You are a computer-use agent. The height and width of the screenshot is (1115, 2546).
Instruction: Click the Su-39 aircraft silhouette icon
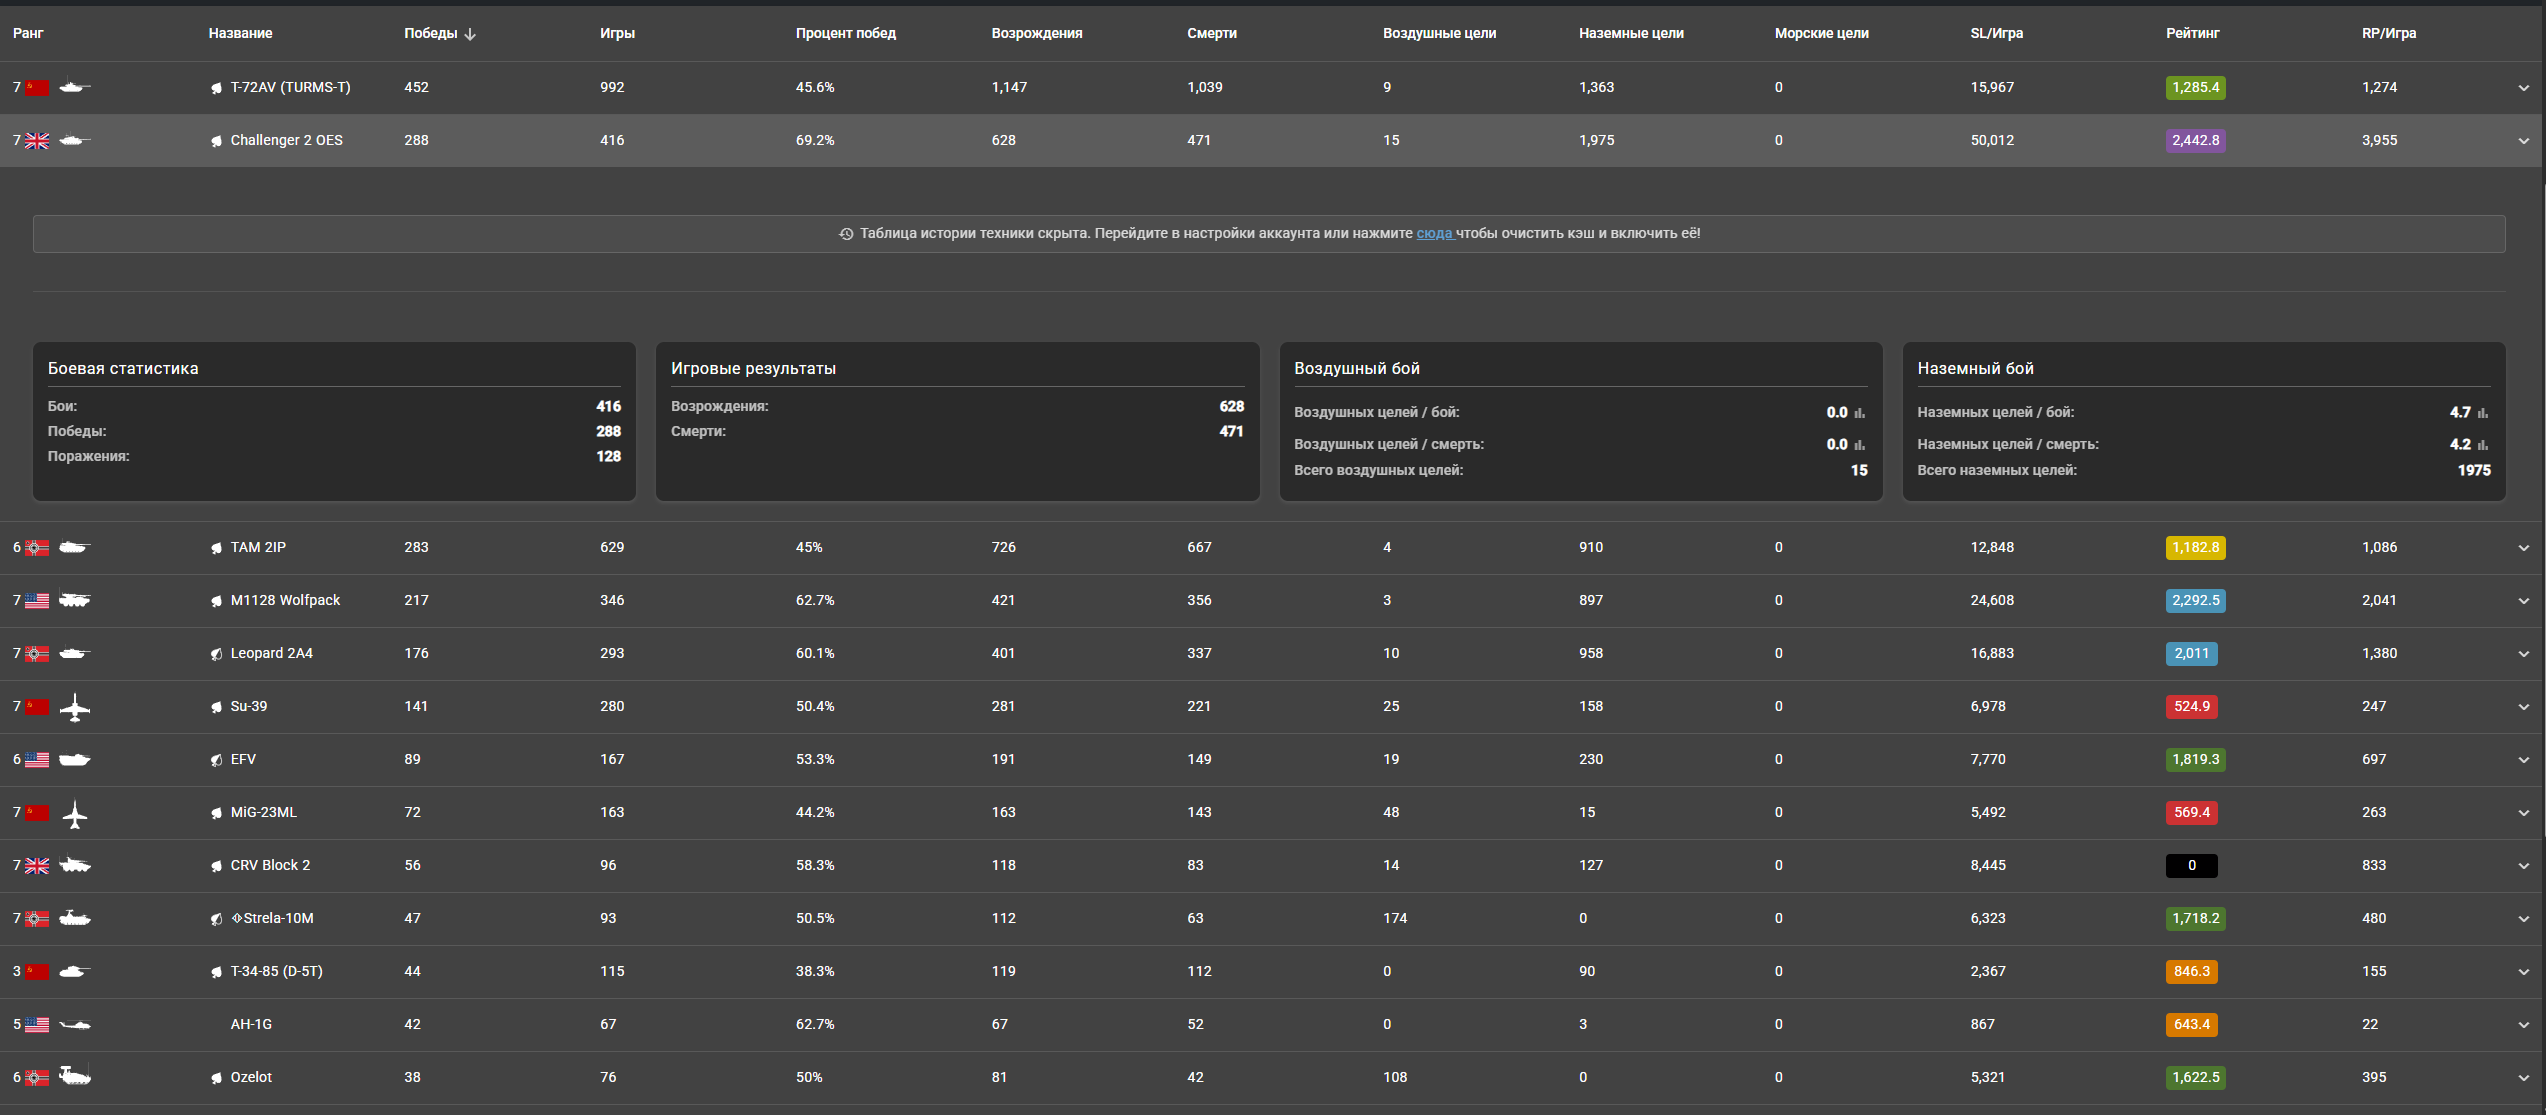click(x=75, y=707)
